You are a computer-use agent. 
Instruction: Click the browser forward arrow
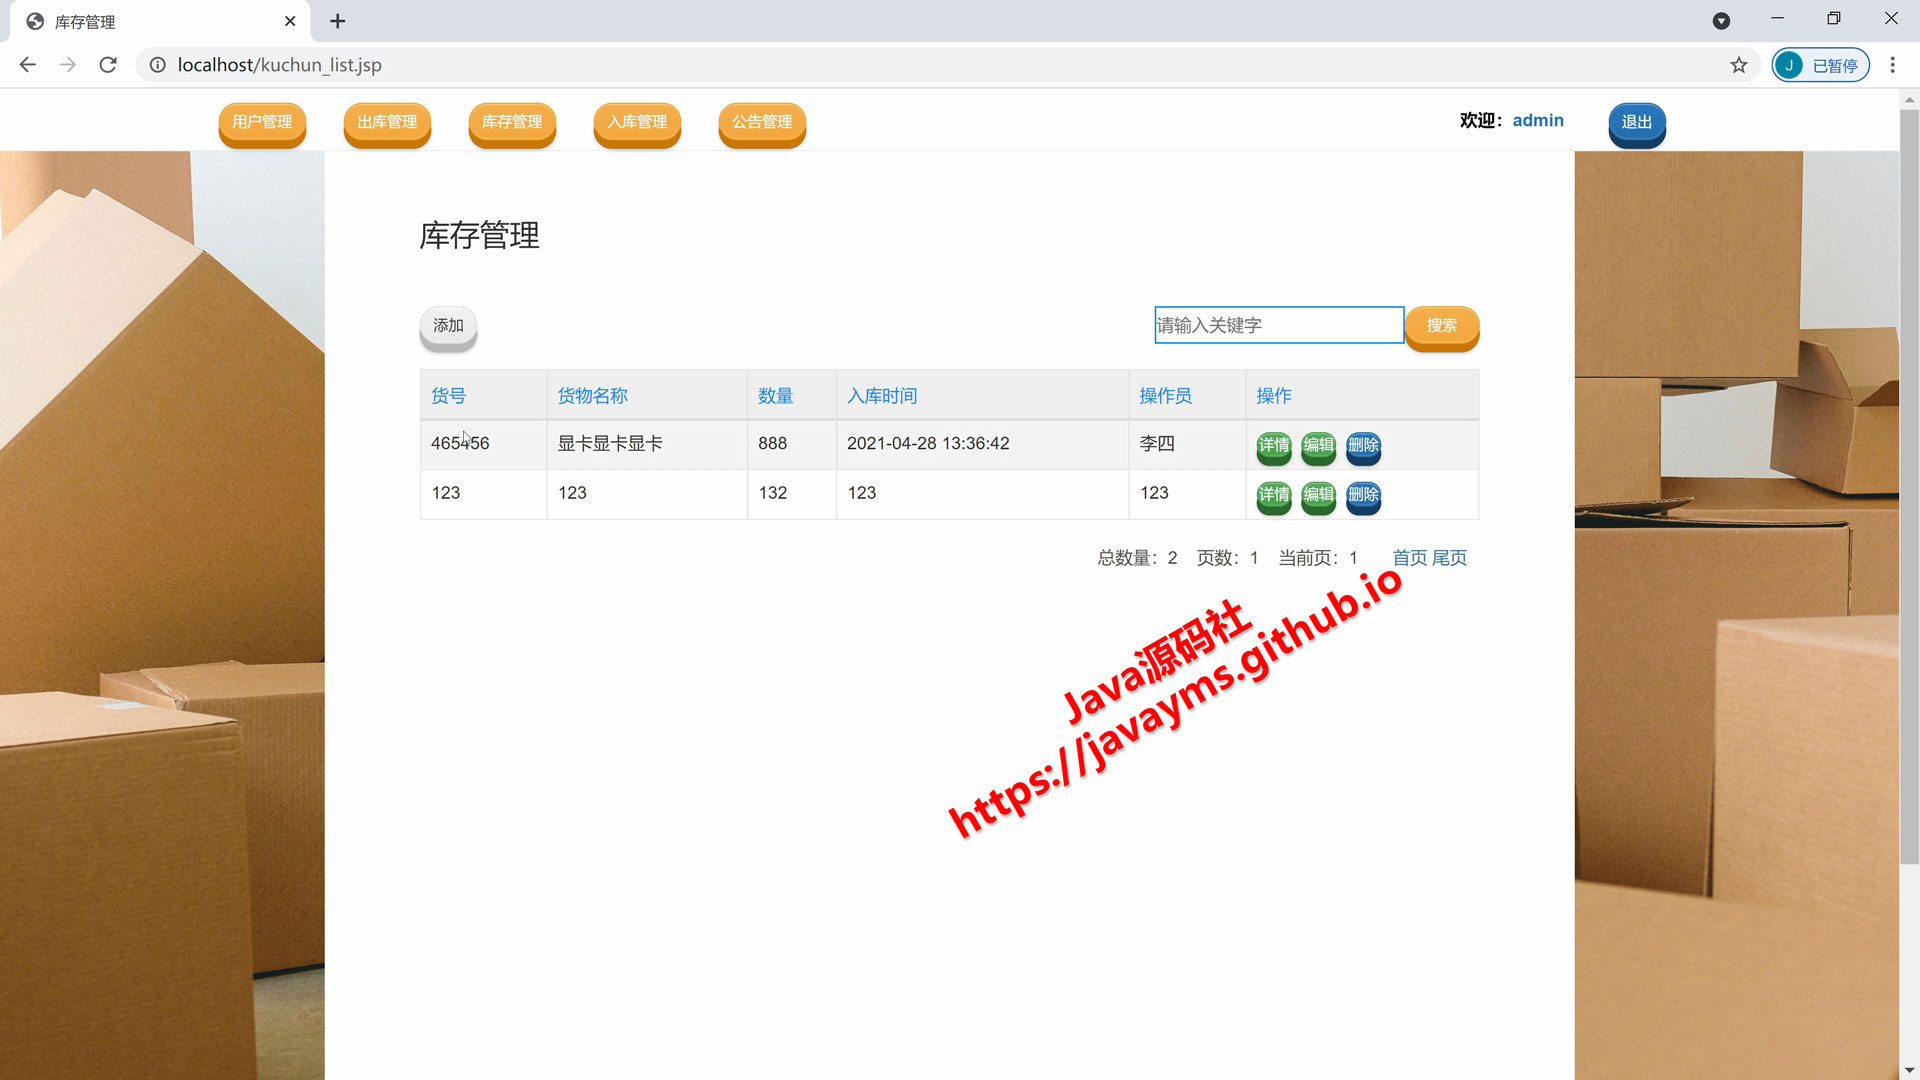coord(67,65)
